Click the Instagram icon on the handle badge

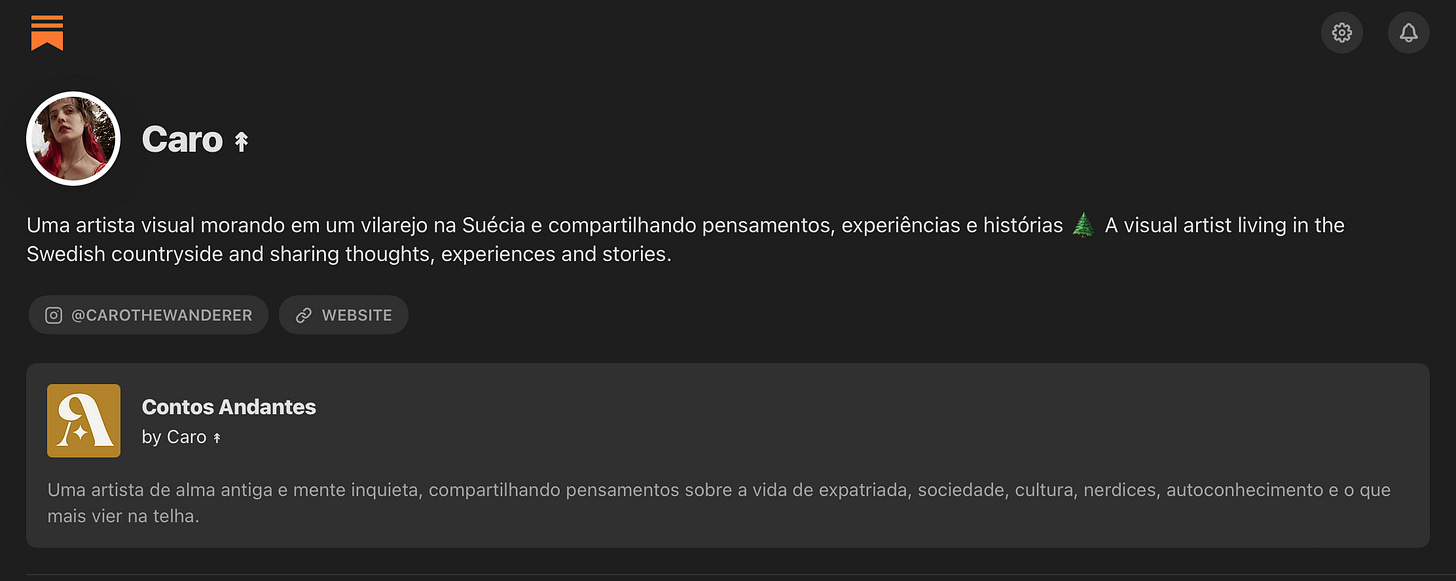pos(53,314)
